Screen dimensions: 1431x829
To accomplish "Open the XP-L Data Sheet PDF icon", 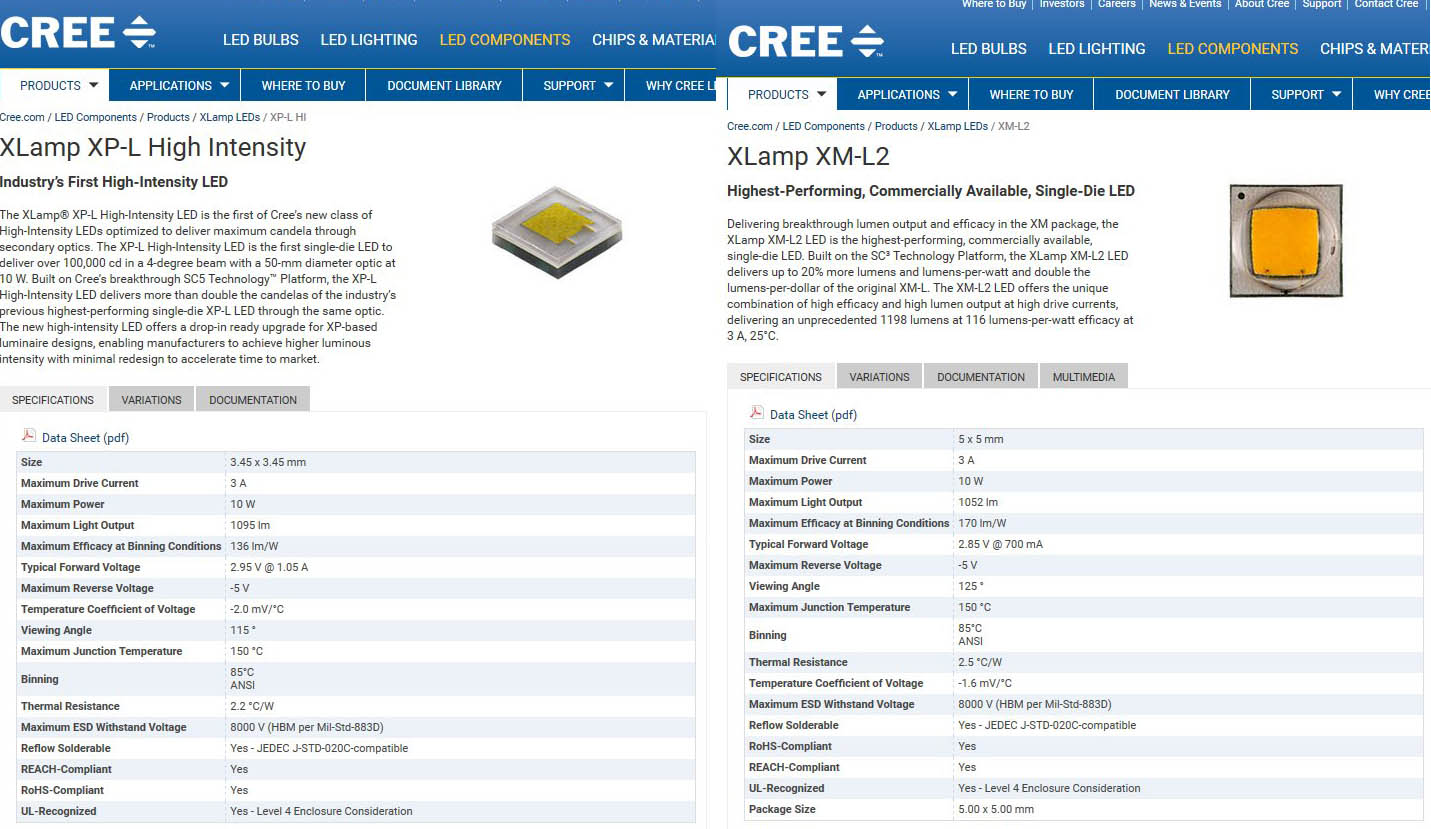I will (29, 436).
